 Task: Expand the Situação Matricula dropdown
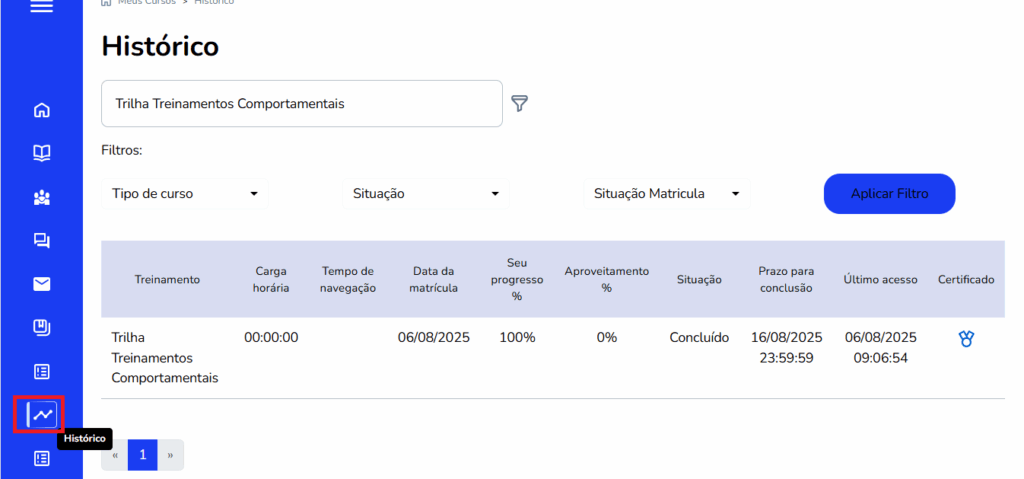[x=666, y=193]
